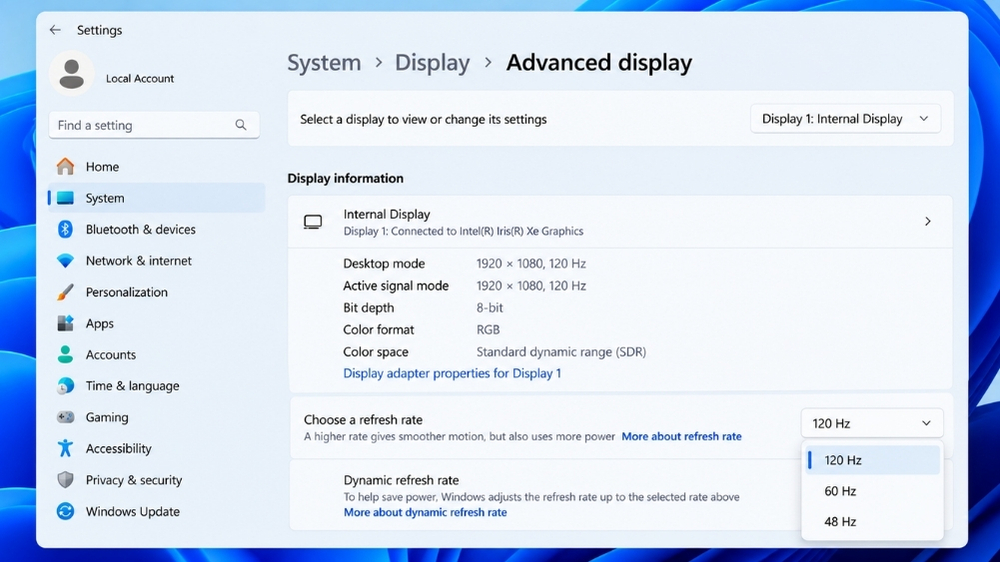Viewport: 1000px width, 562px height.
Task: Navigate to Apps settings
Action: point(156,323)
